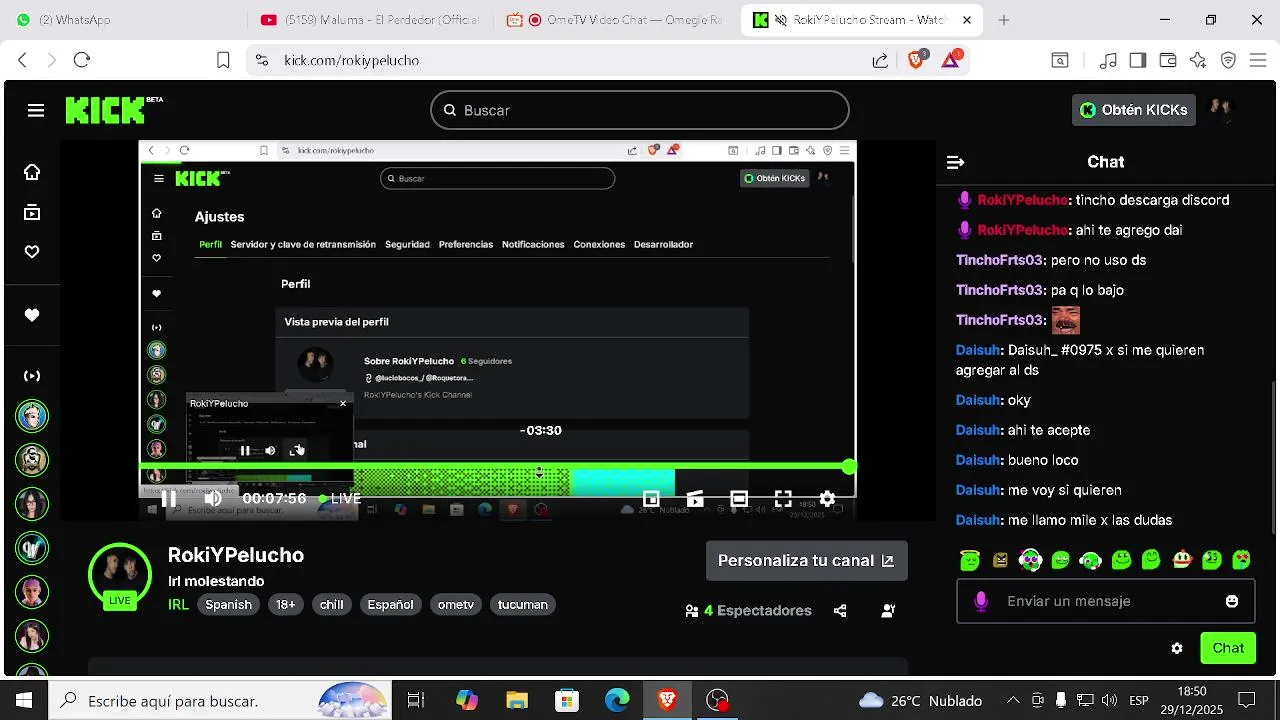Image resolution: width=1280 pixels, height=720 pixels.
Task: Click the ometv tag
Action: click(x=456, y=604)
